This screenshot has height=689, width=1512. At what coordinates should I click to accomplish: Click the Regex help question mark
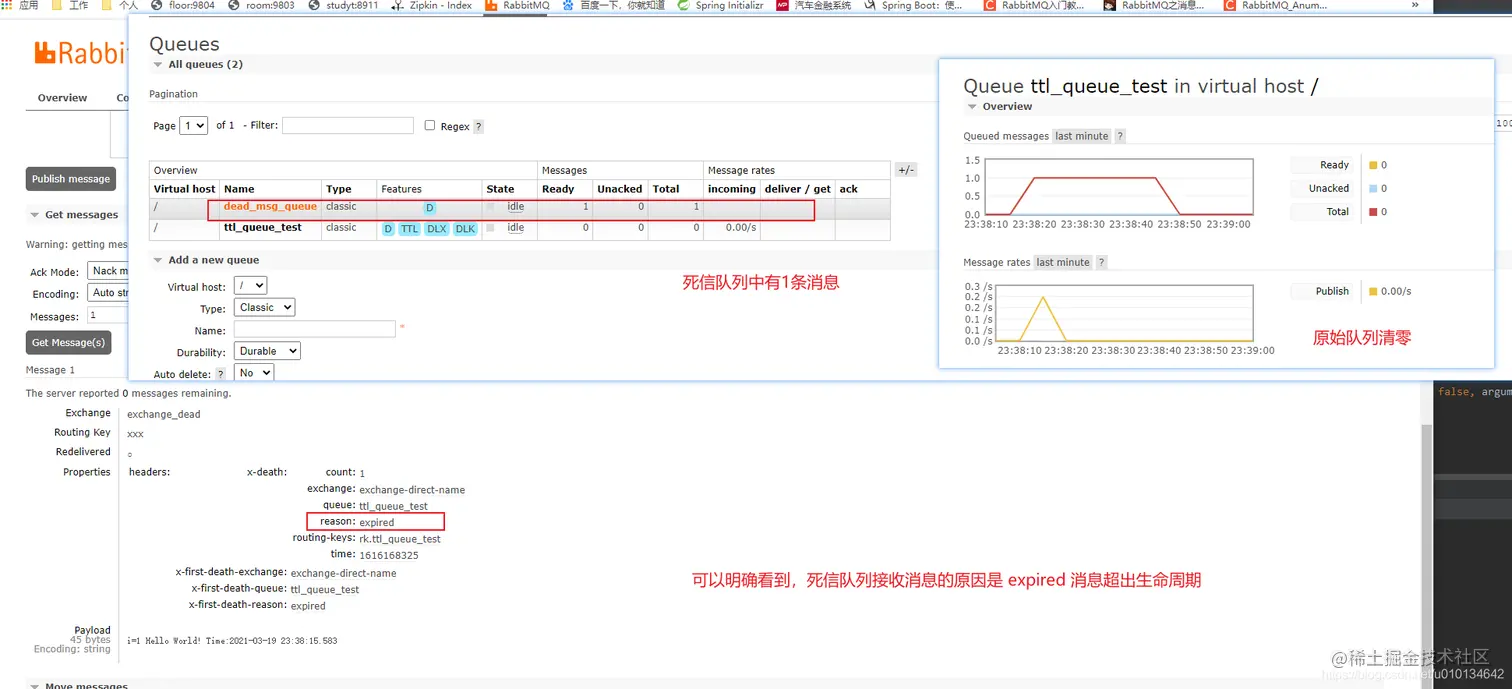[x=478, y=127]
